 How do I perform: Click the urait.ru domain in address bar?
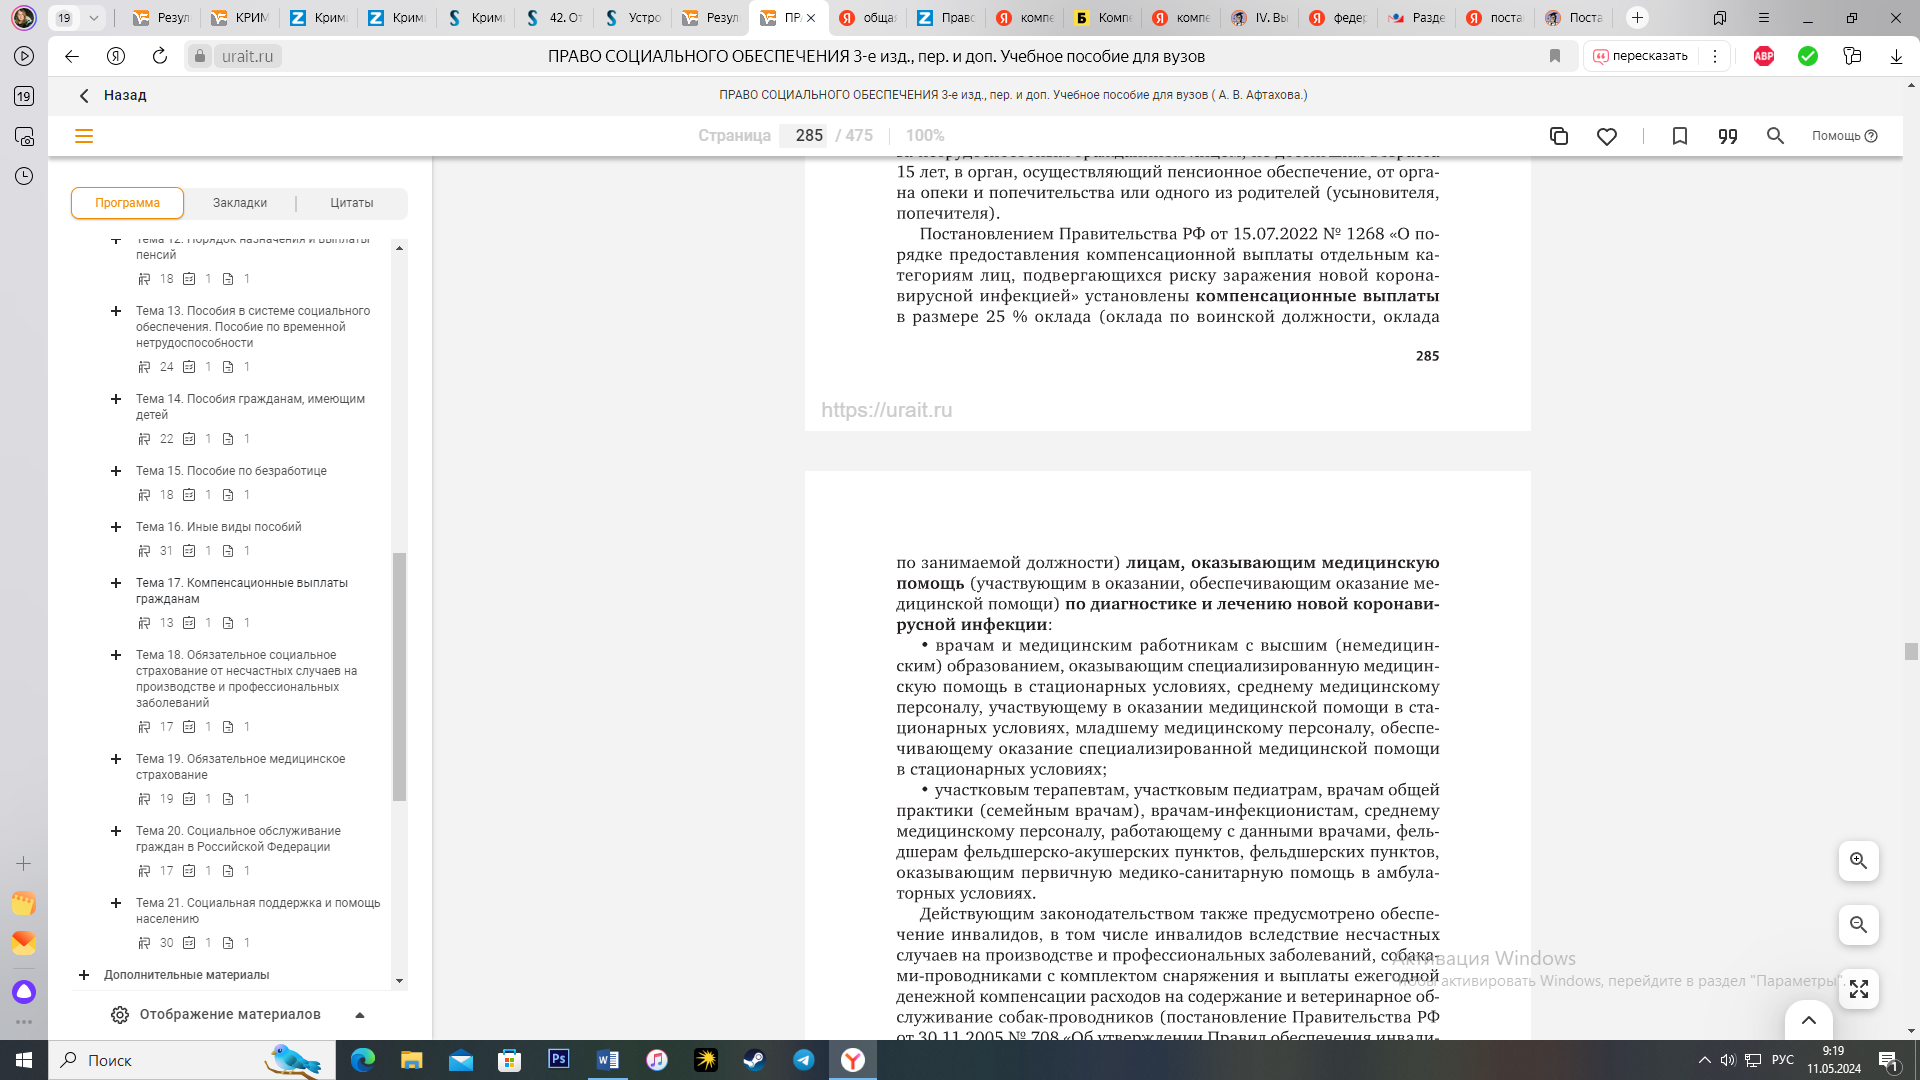(x=247, y=56)
